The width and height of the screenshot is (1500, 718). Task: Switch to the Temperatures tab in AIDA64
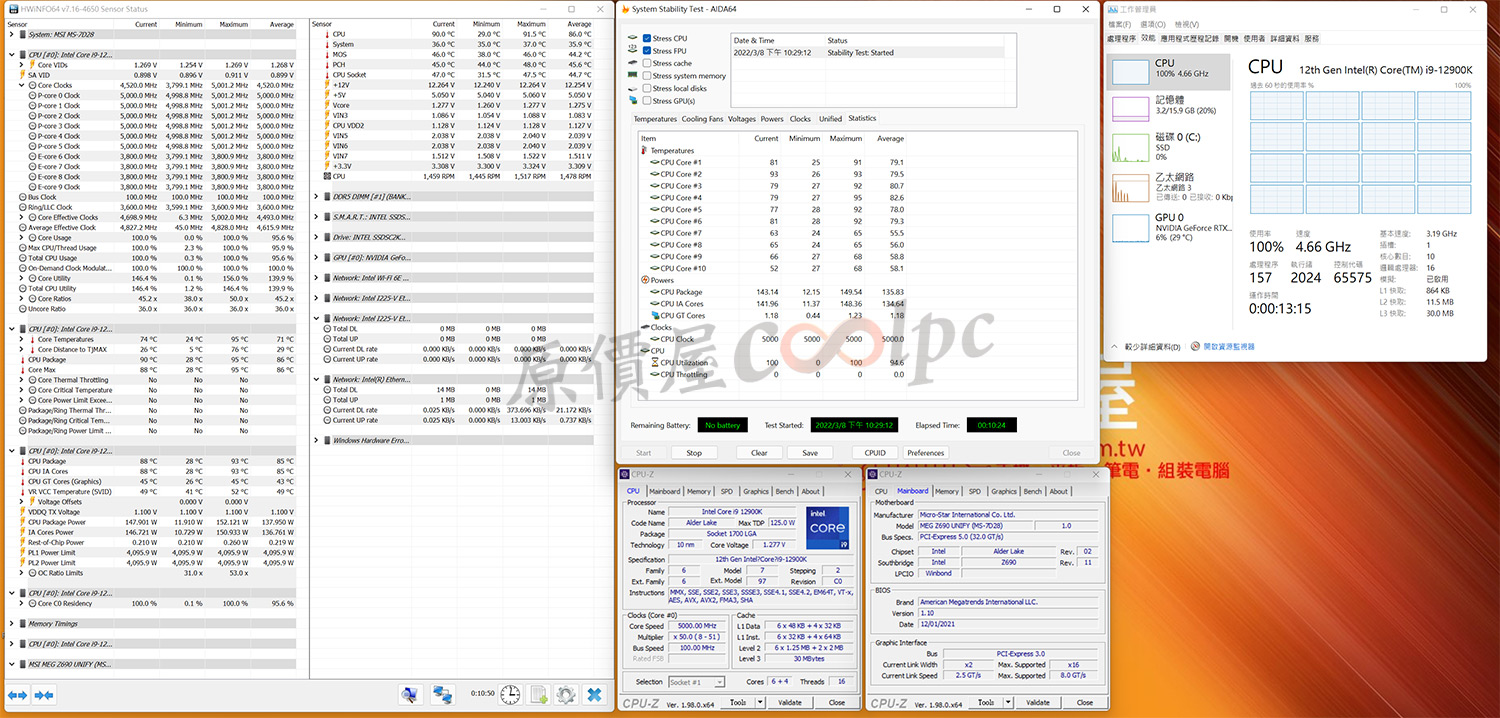click(655, 119)
